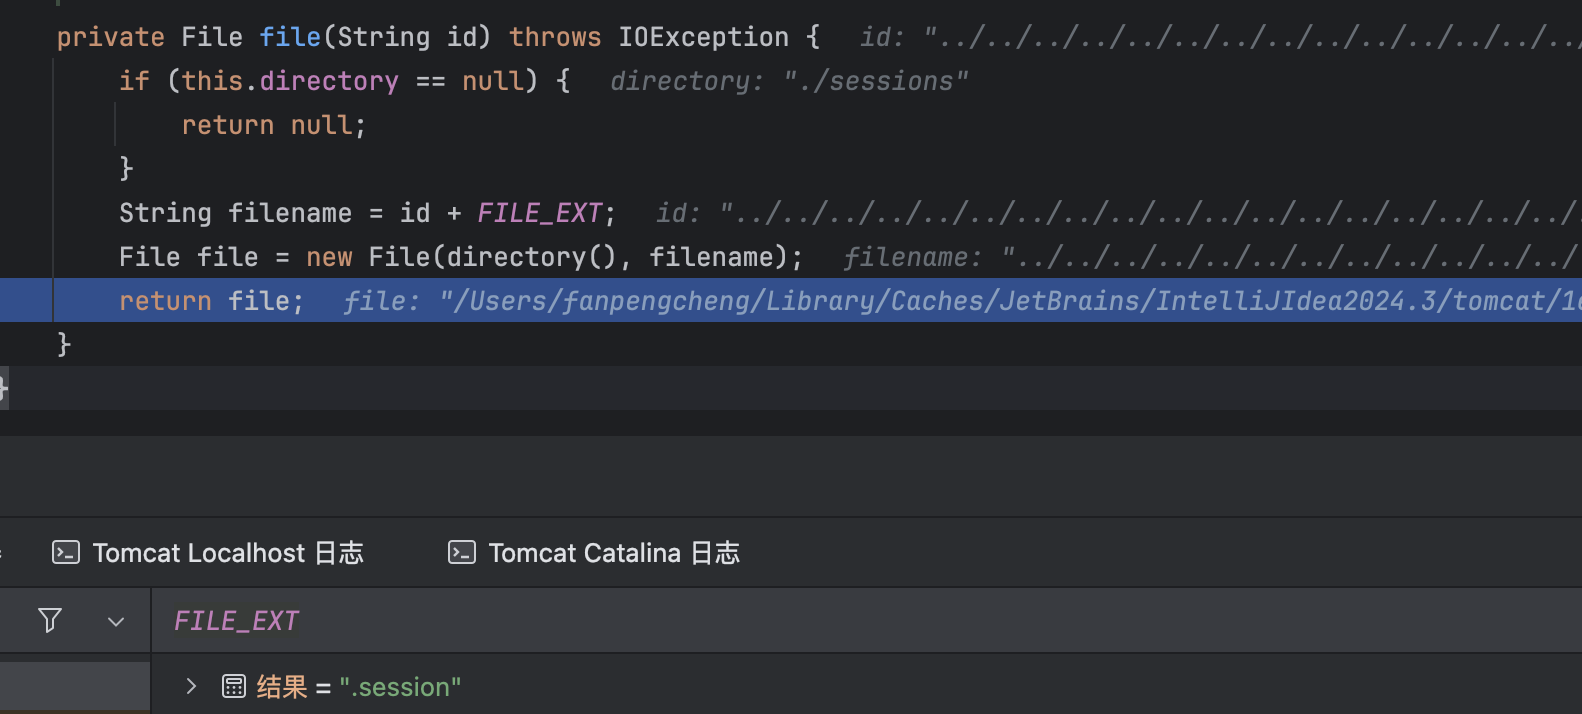Select the ".session" result value
The width and height of the screenshot is (1582, 714).
400,687
